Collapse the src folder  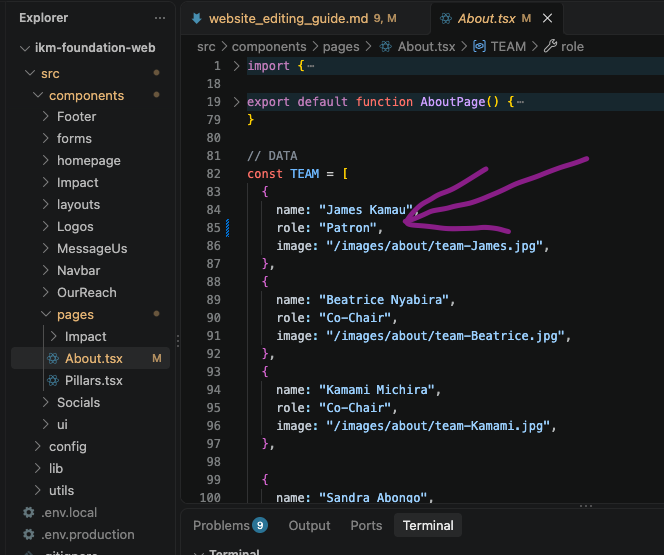(30, 73)
